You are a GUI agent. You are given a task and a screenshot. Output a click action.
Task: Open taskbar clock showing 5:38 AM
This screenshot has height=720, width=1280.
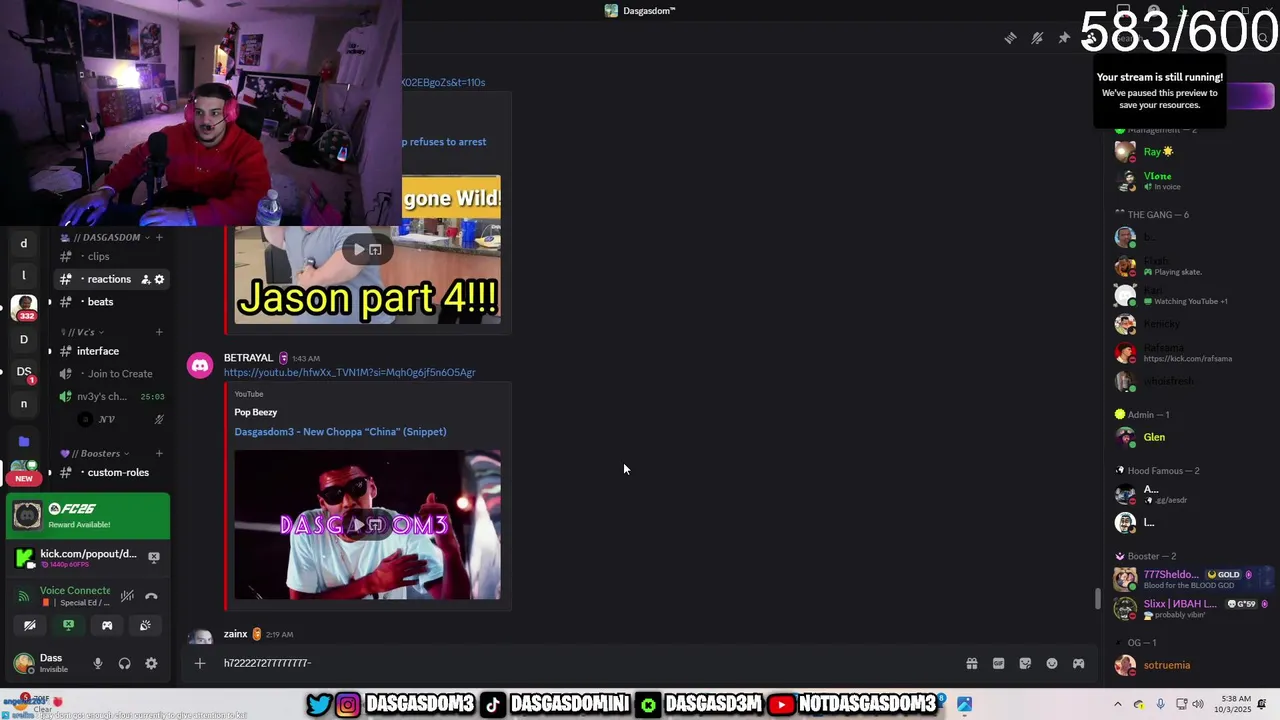(1234, 704)
